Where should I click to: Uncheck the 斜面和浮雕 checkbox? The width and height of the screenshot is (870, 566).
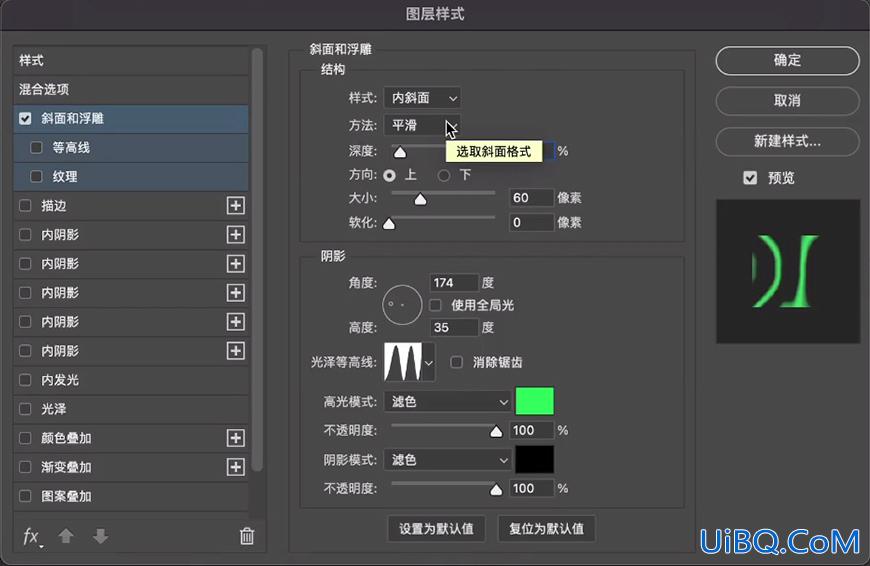click(25, 118)
